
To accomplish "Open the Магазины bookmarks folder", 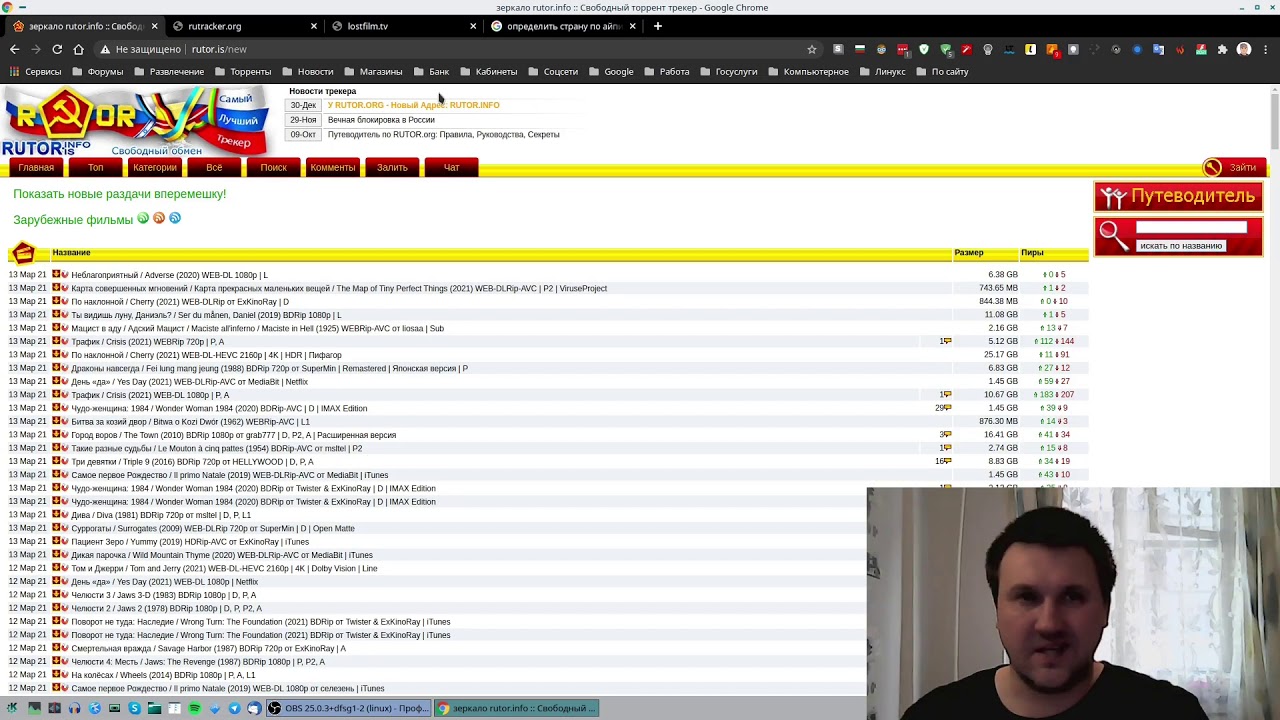I will point(372,72).
